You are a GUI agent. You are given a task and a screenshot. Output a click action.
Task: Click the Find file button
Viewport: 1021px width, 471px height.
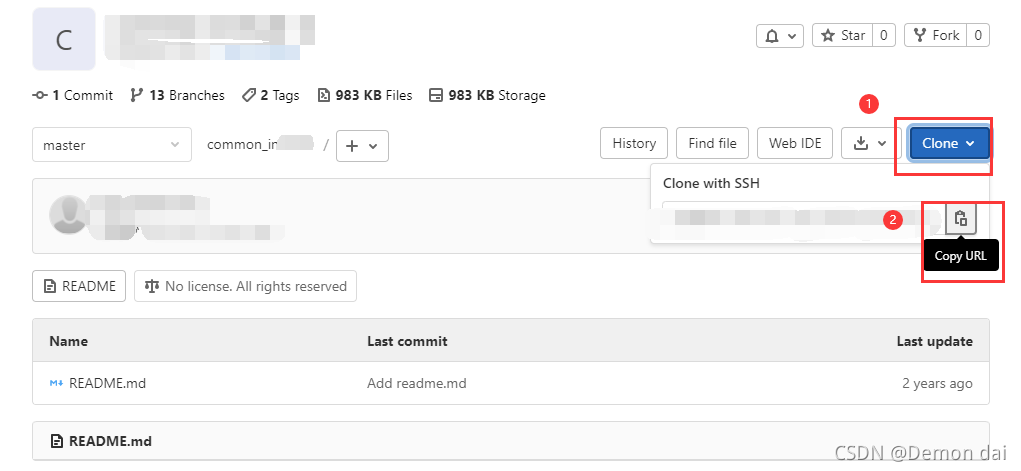coord(712,143)
